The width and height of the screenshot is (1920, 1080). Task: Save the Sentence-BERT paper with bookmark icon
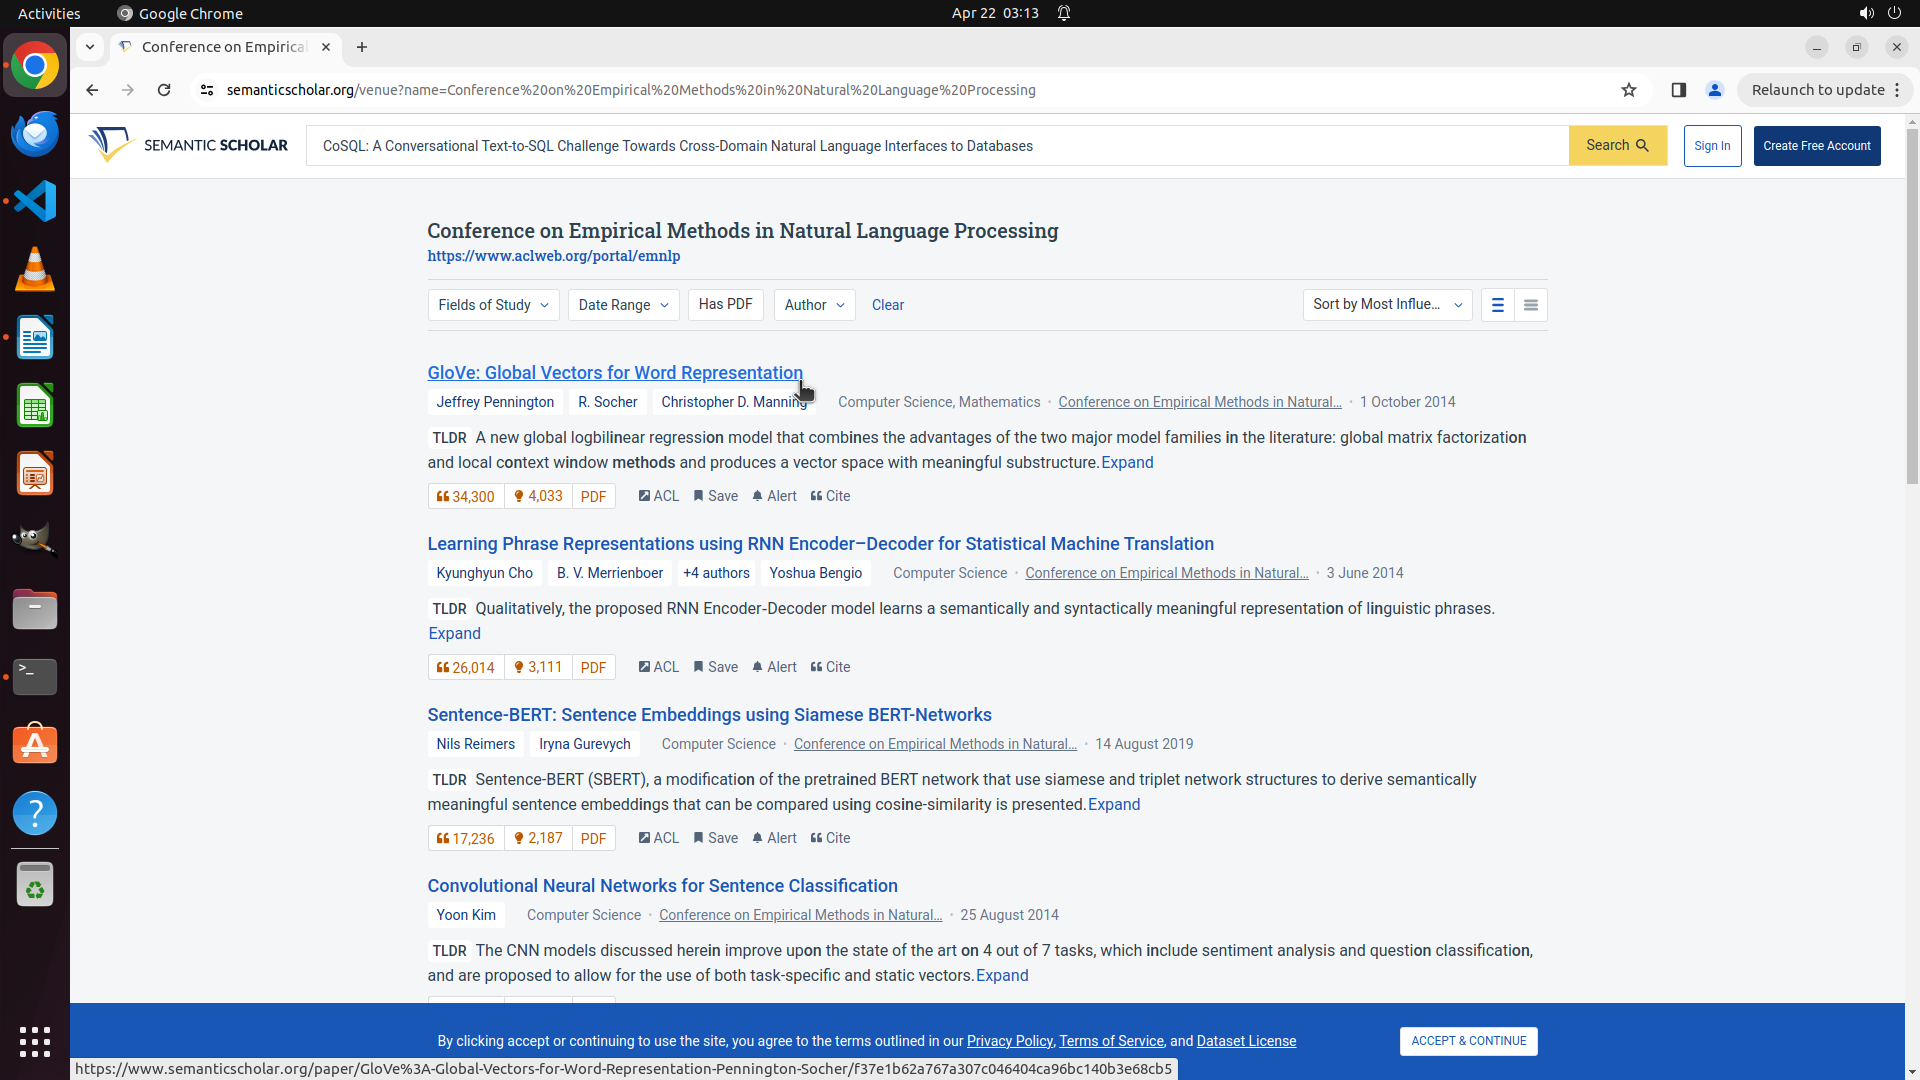point(715,838)
